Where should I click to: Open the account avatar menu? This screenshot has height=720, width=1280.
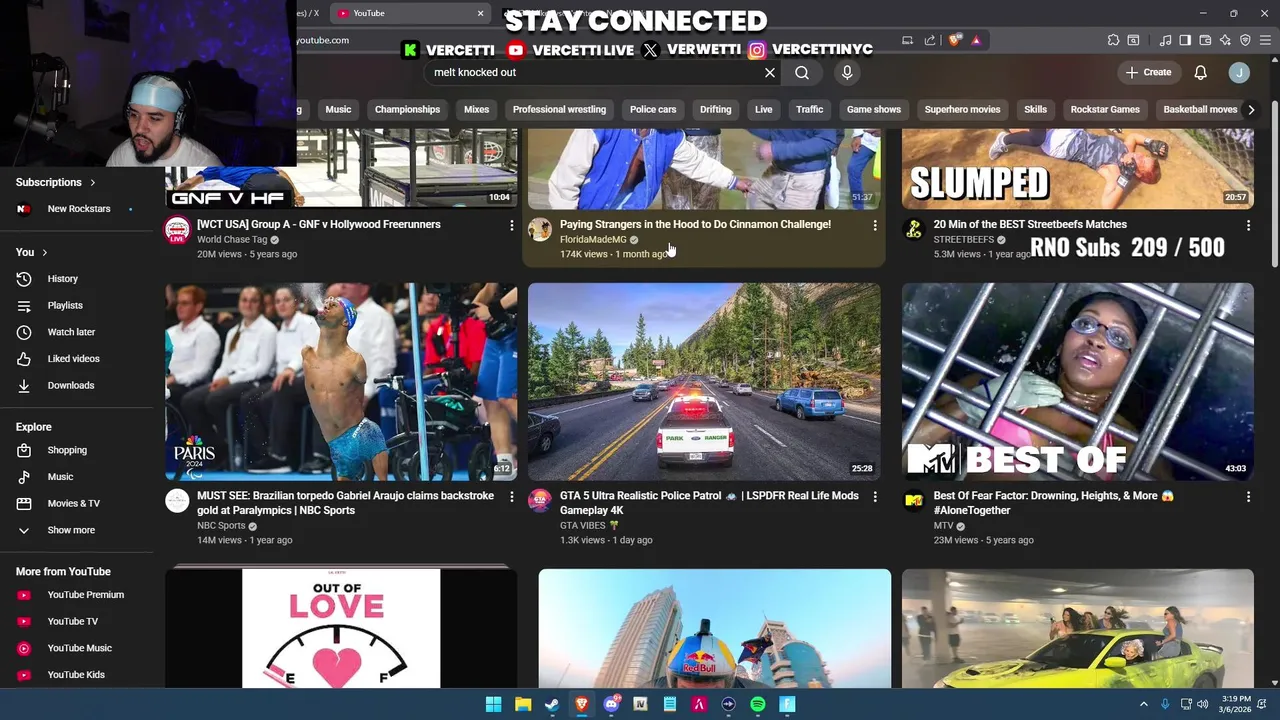(x=1239, y=72)
